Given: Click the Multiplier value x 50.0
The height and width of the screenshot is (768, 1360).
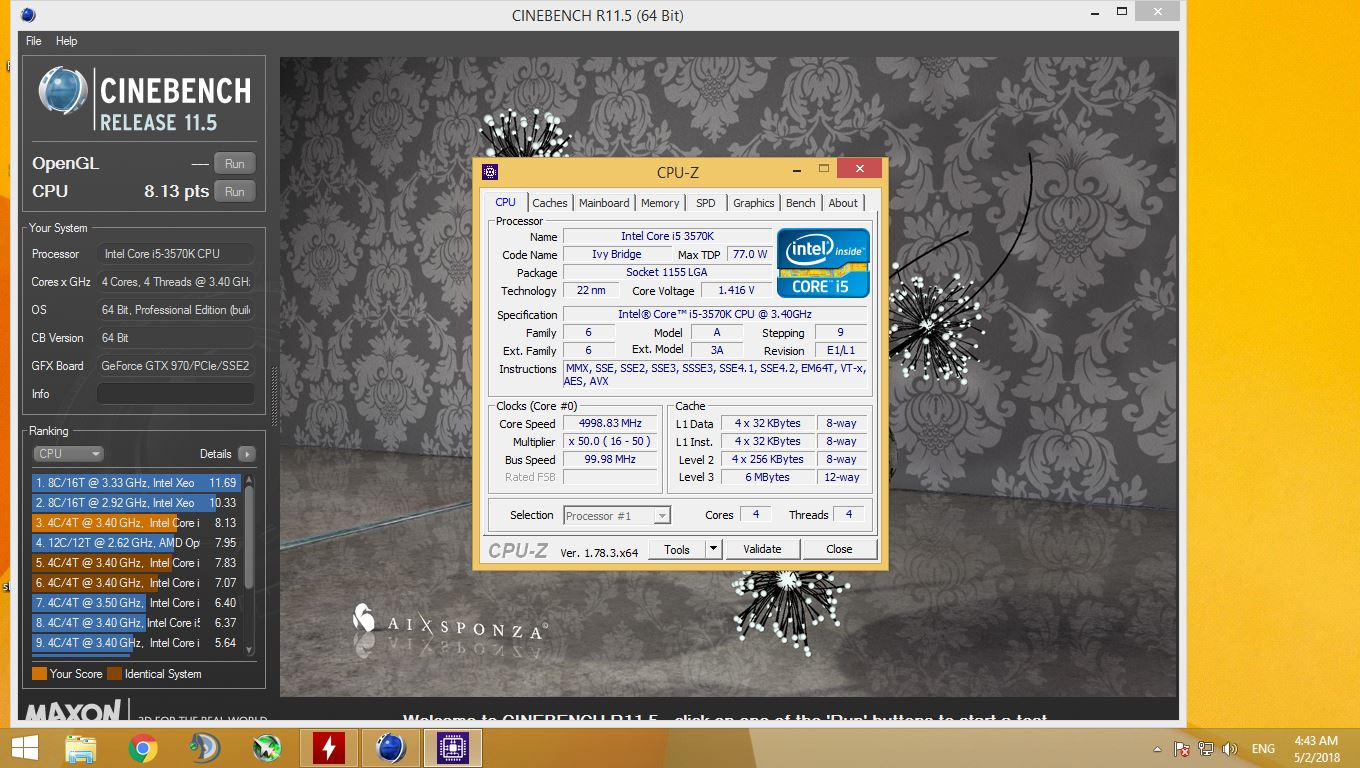Looking at the screenshot, I should point(610,442).
